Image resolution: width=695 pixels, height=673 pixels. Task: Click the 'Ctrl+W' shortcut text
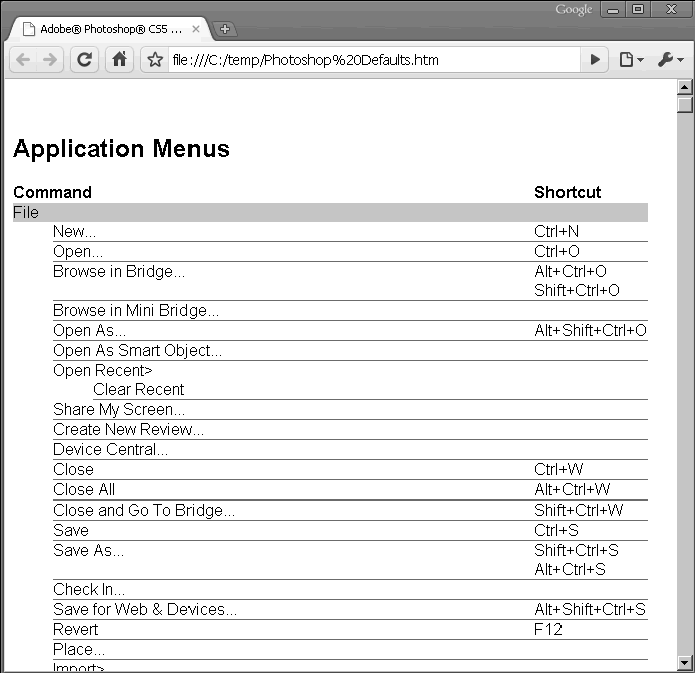pos(558,470)
